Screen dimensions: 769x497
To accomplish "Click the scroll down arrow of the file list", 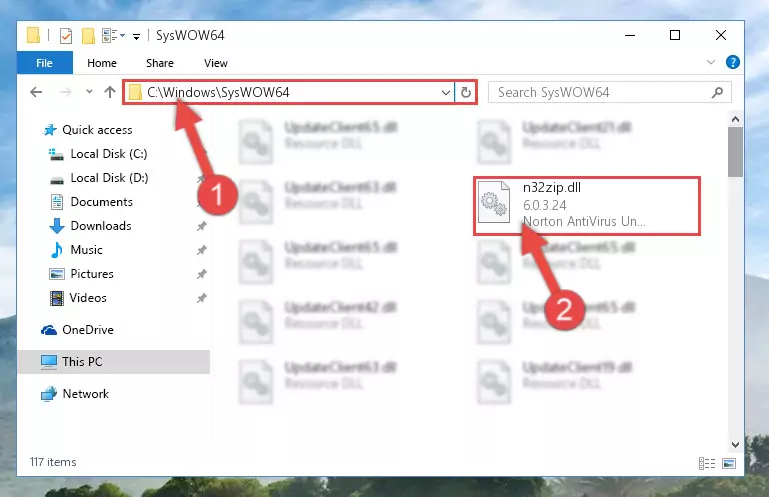I will pyautogui.click(x=735, y=445).
